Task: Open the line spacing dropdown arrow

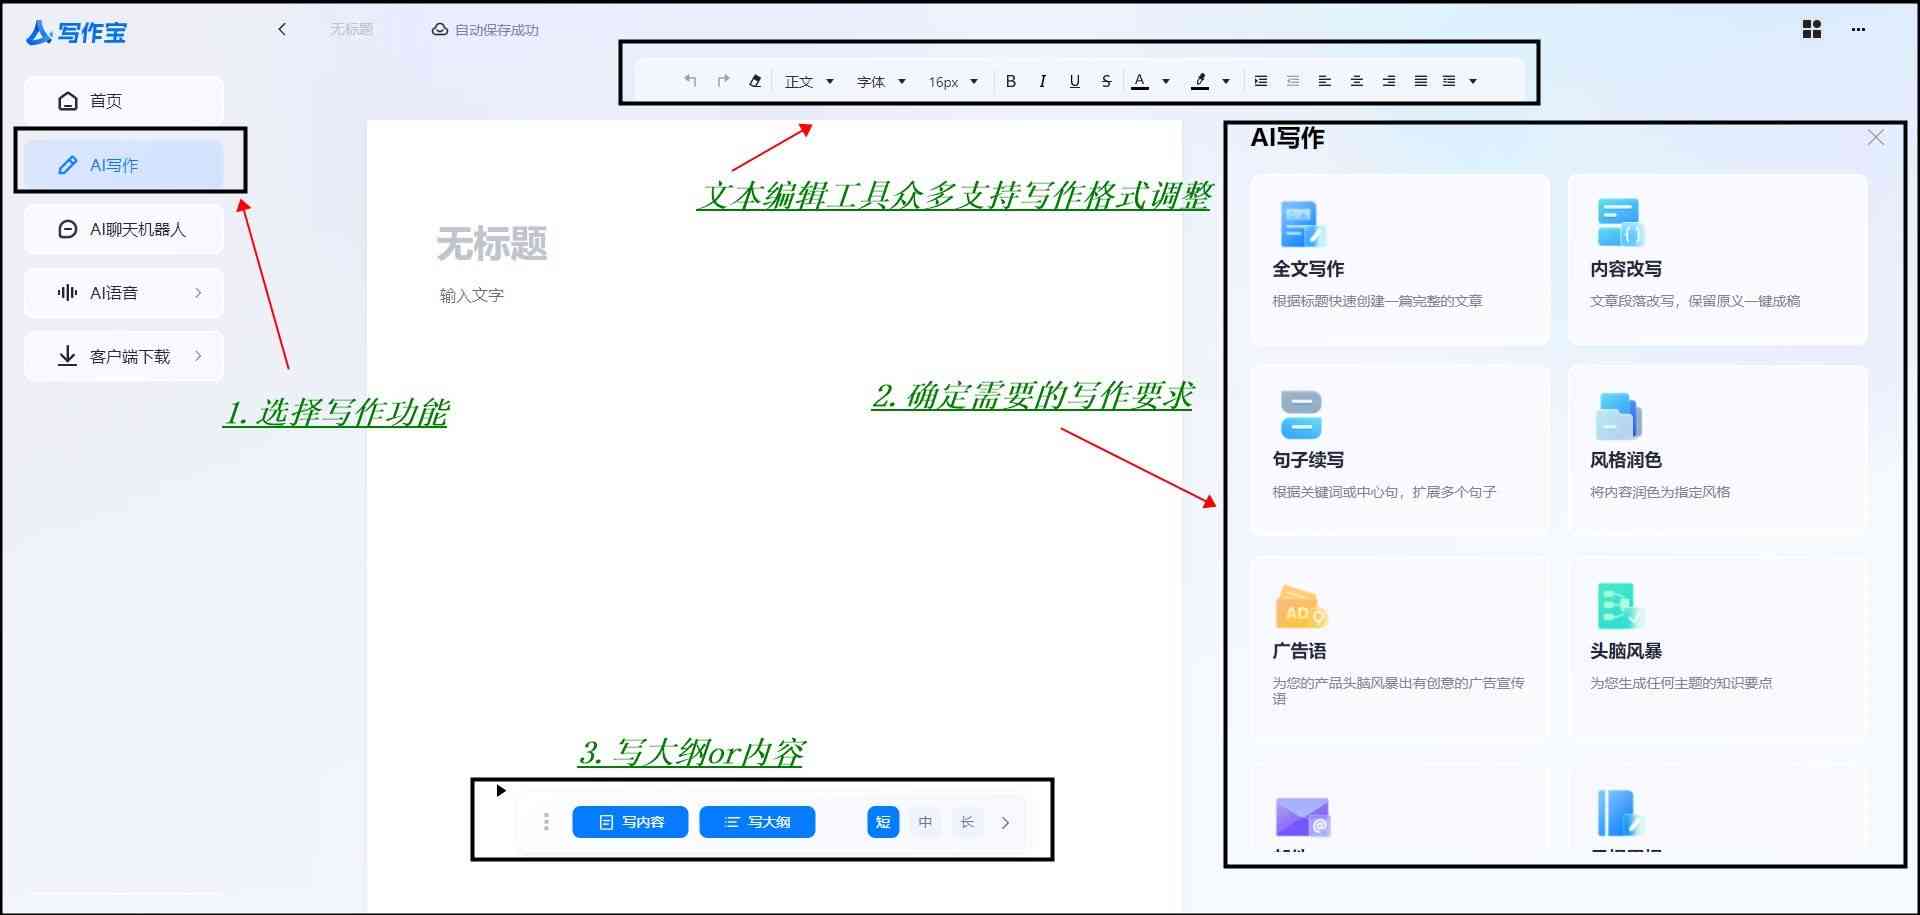Action: [x=1473, y=82]
